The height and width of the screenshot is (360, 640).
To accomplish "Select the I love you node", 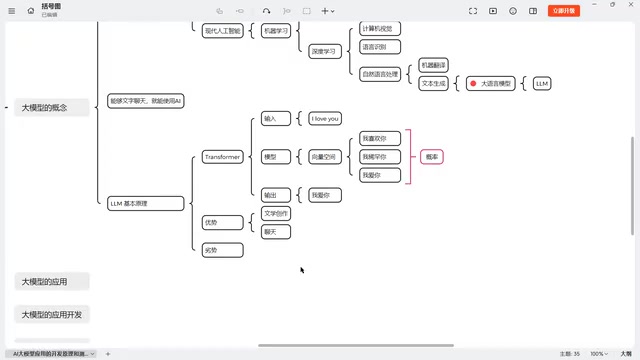I will (x=325, y=119).
